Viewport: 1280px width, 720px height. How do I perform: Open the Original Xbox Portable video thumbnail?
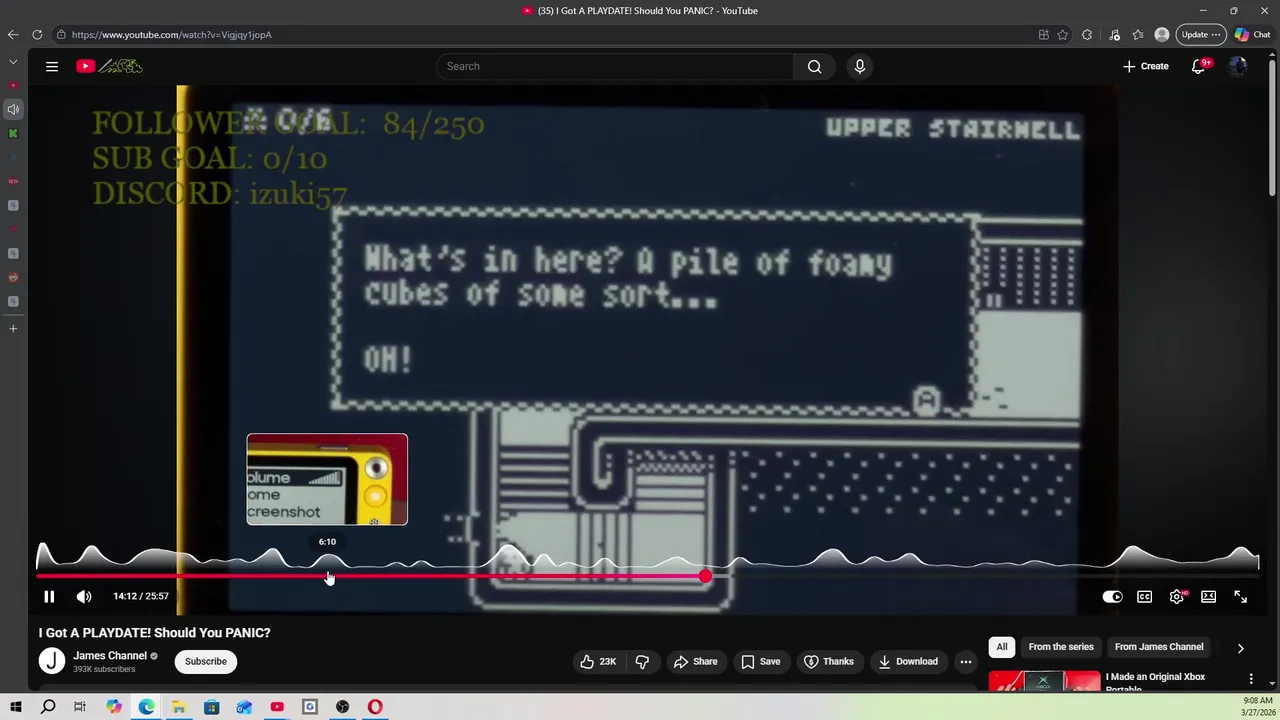click(x=1044, y=681)
